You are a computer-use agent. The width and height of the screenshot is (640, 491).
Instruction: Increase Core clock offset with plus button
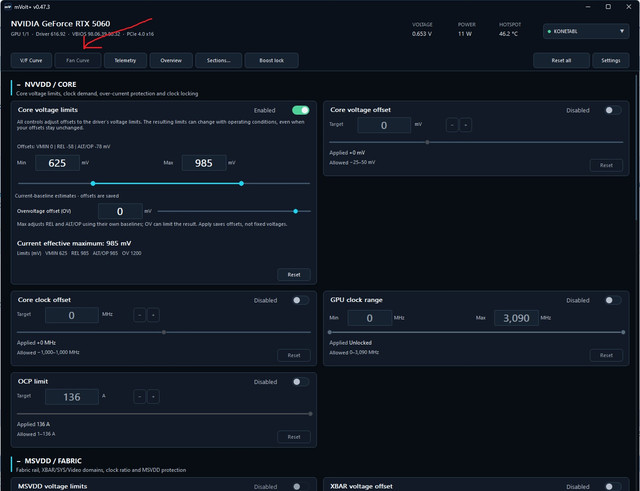pos(153,315)
